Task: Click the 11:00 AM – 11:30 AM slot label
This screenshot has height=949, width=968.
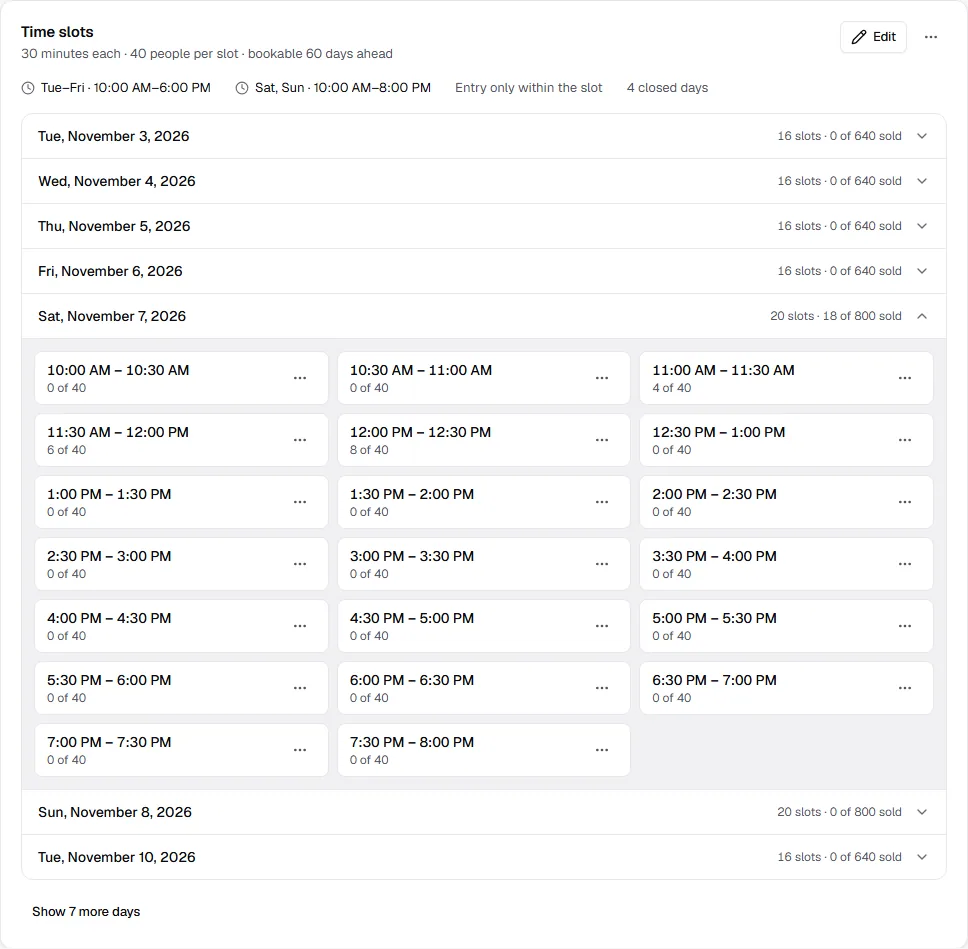Action: [724, 370]
